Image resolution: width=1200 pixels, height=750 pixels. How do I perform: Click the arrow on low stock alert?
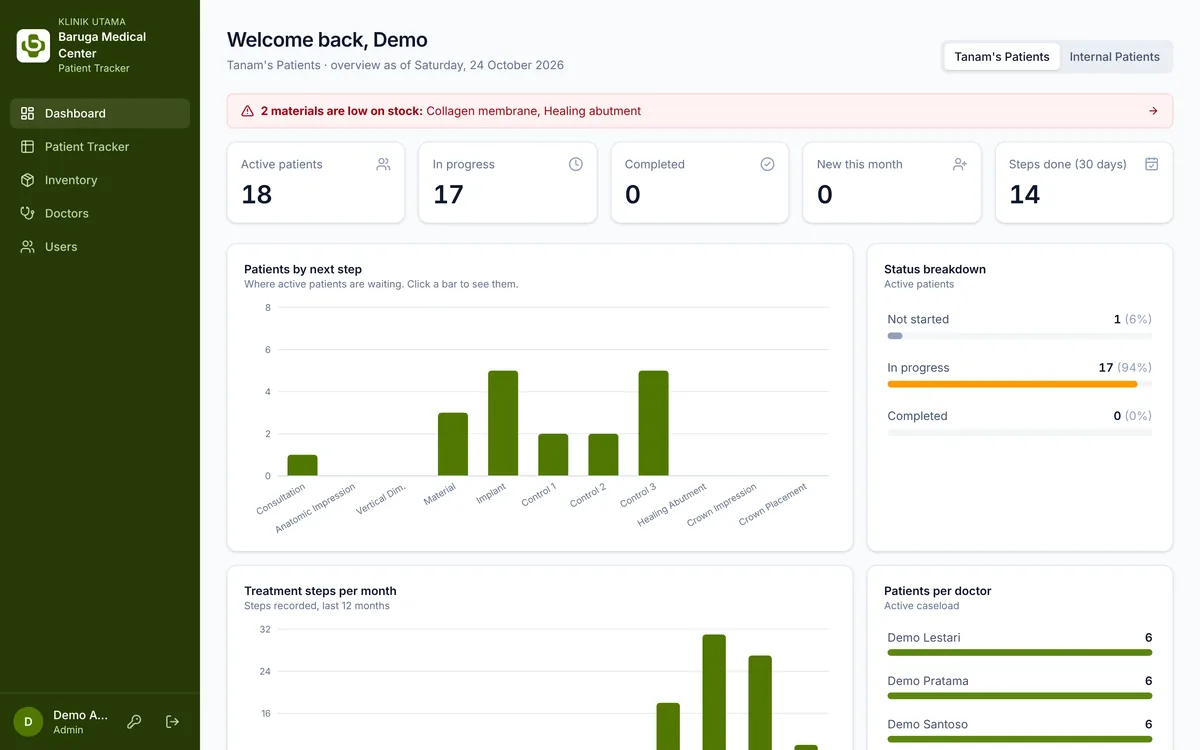[1153, 111]
